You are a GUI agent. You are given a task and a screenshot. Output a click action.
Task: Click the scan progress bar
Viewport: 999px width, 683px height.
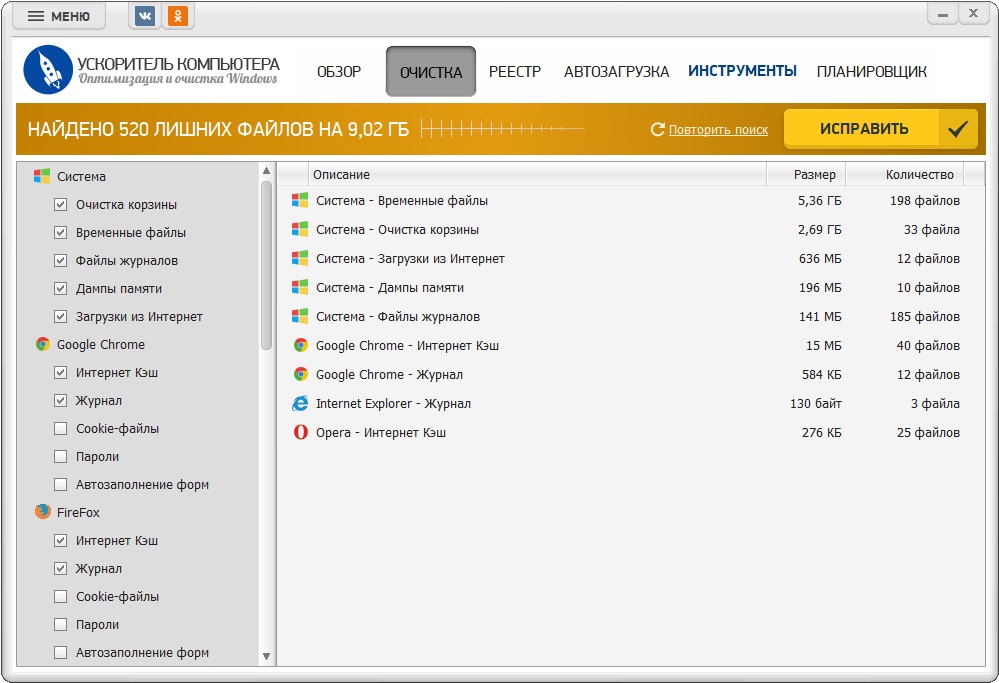click(502, 129)
